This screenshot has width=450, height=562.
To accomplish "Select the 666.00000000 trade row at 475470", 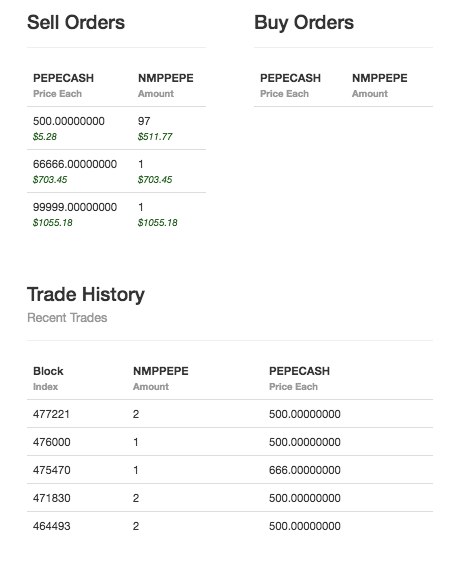I will click(x=230, y=470).
